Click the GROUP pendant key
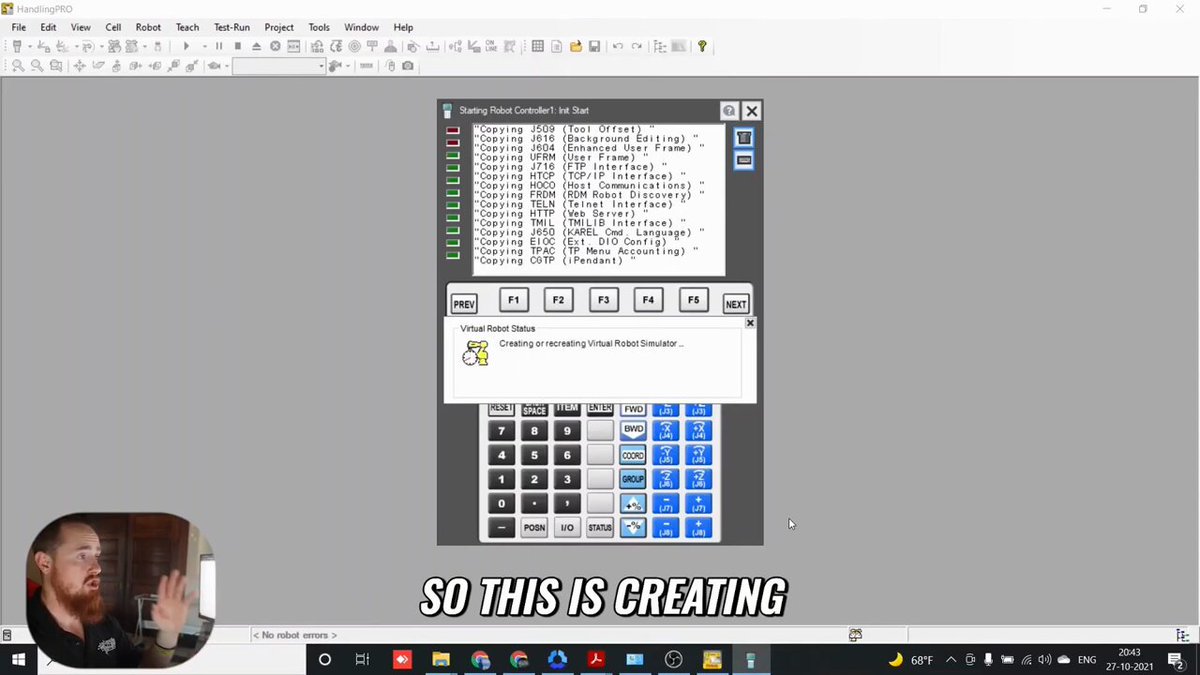The image size is (1200, 675). pyautogui.click(x=633, y=479)
